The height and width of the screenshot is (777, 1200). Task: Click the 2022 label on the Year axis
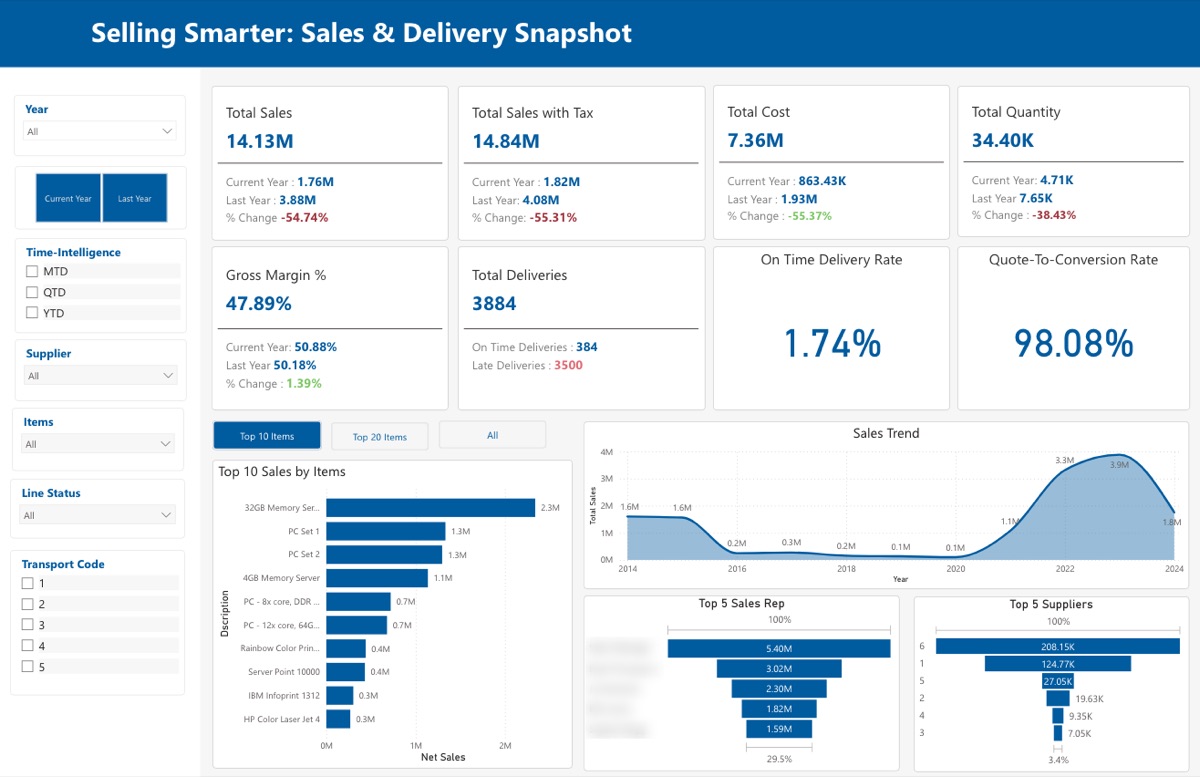coord(1065,568)
